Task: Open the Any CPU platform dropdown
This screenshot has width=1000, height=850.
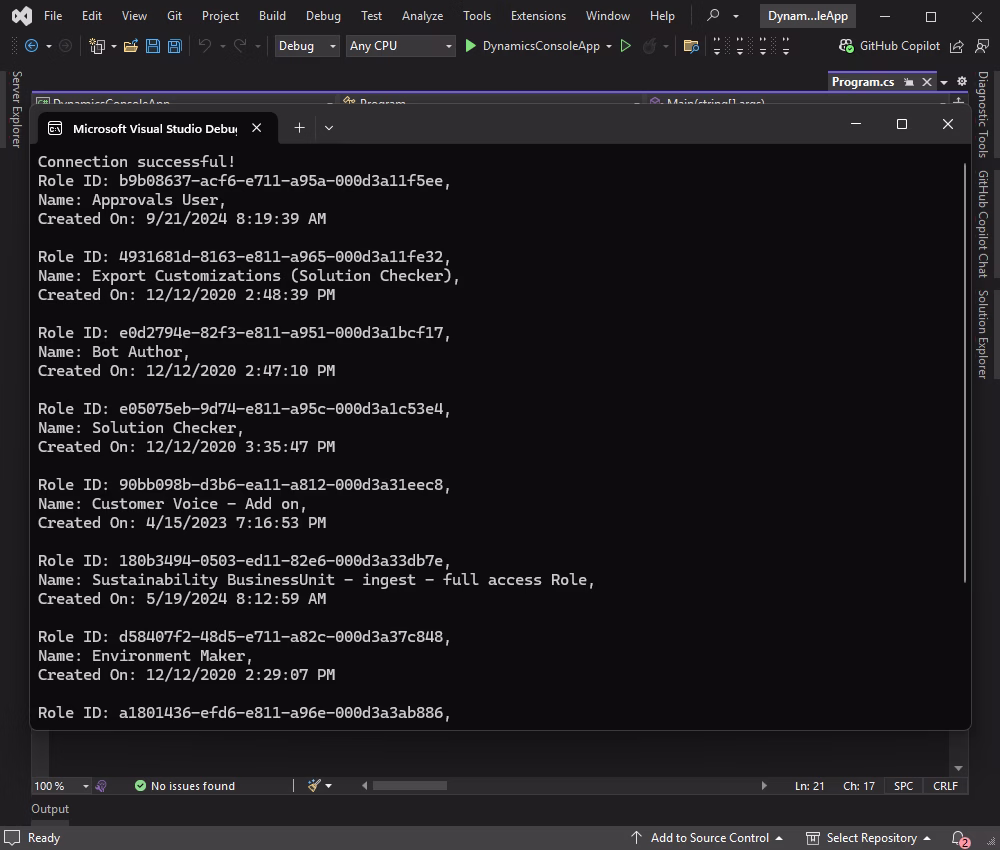Action: (x=401, y=46)
